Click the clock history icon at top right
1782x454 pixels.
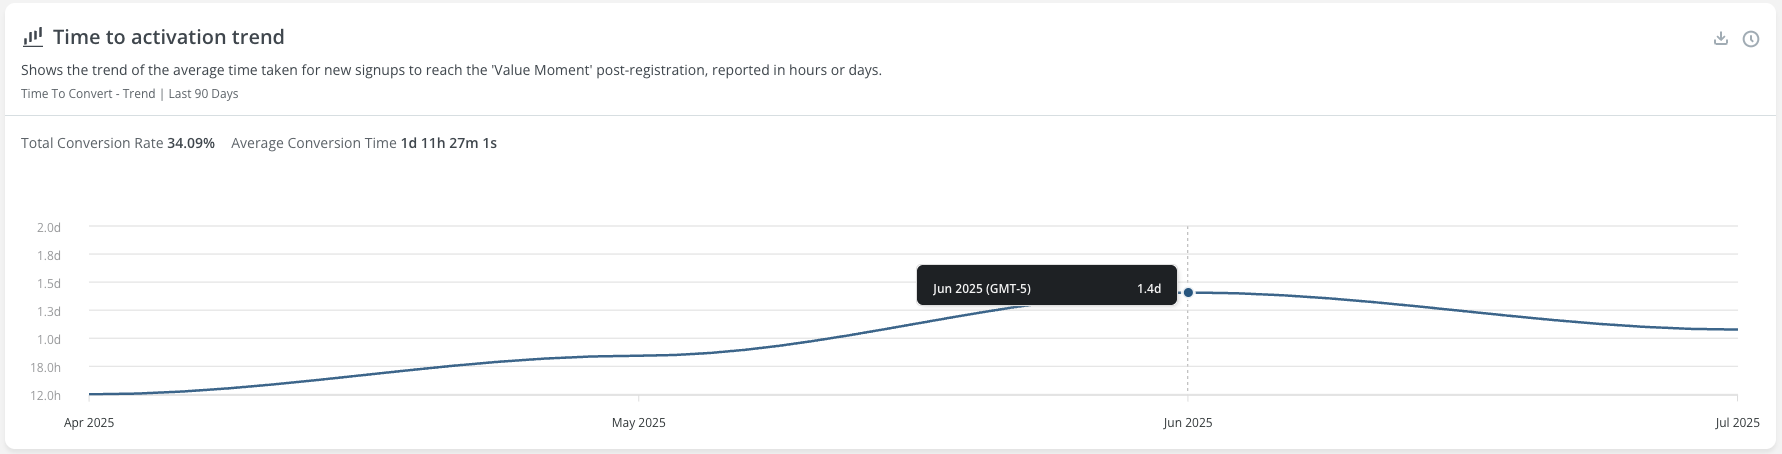[x=1751, y=39]
